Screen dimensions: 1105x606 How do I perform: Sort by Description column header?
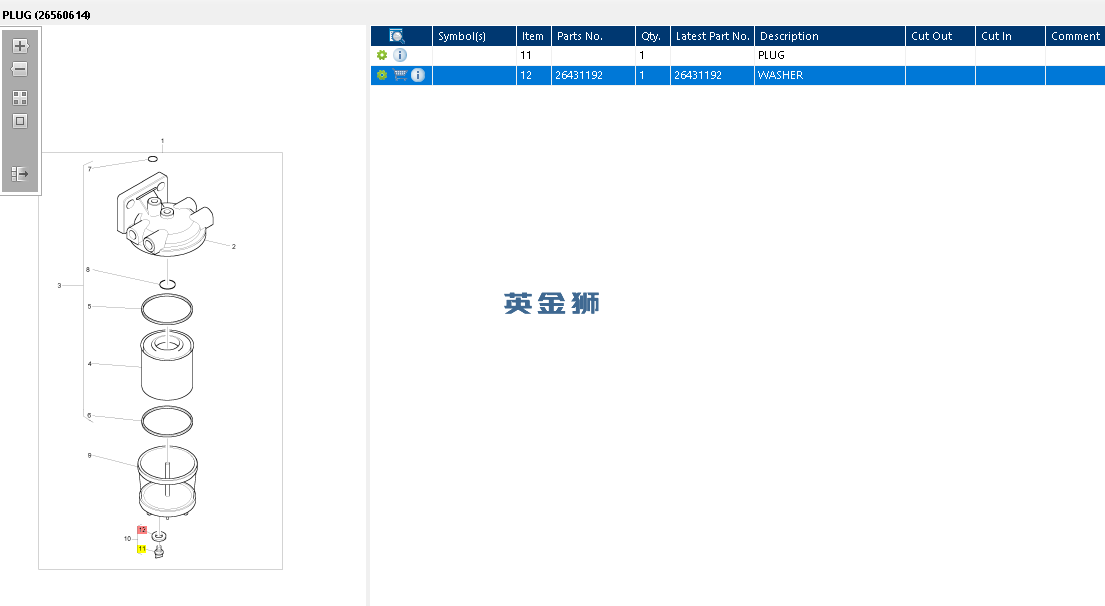(829, 36)
